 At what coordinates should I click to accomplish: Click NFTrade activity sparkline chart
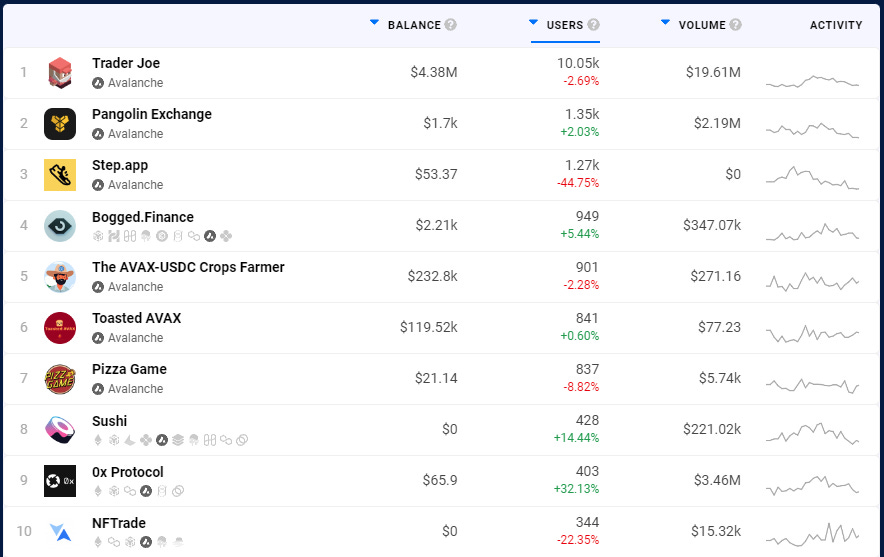click(812, 534)
